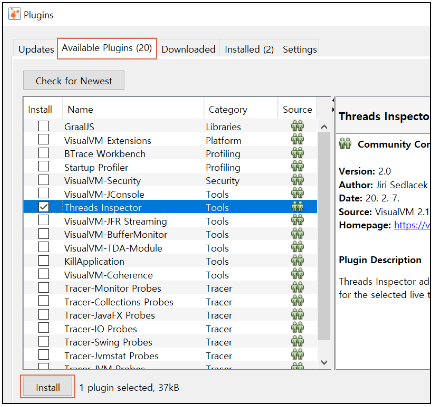The image size is (433, 407).
Task: Click community source icon for Tracer-Collections Probes row
Action: pyautogui.click(x=297, y=301)
